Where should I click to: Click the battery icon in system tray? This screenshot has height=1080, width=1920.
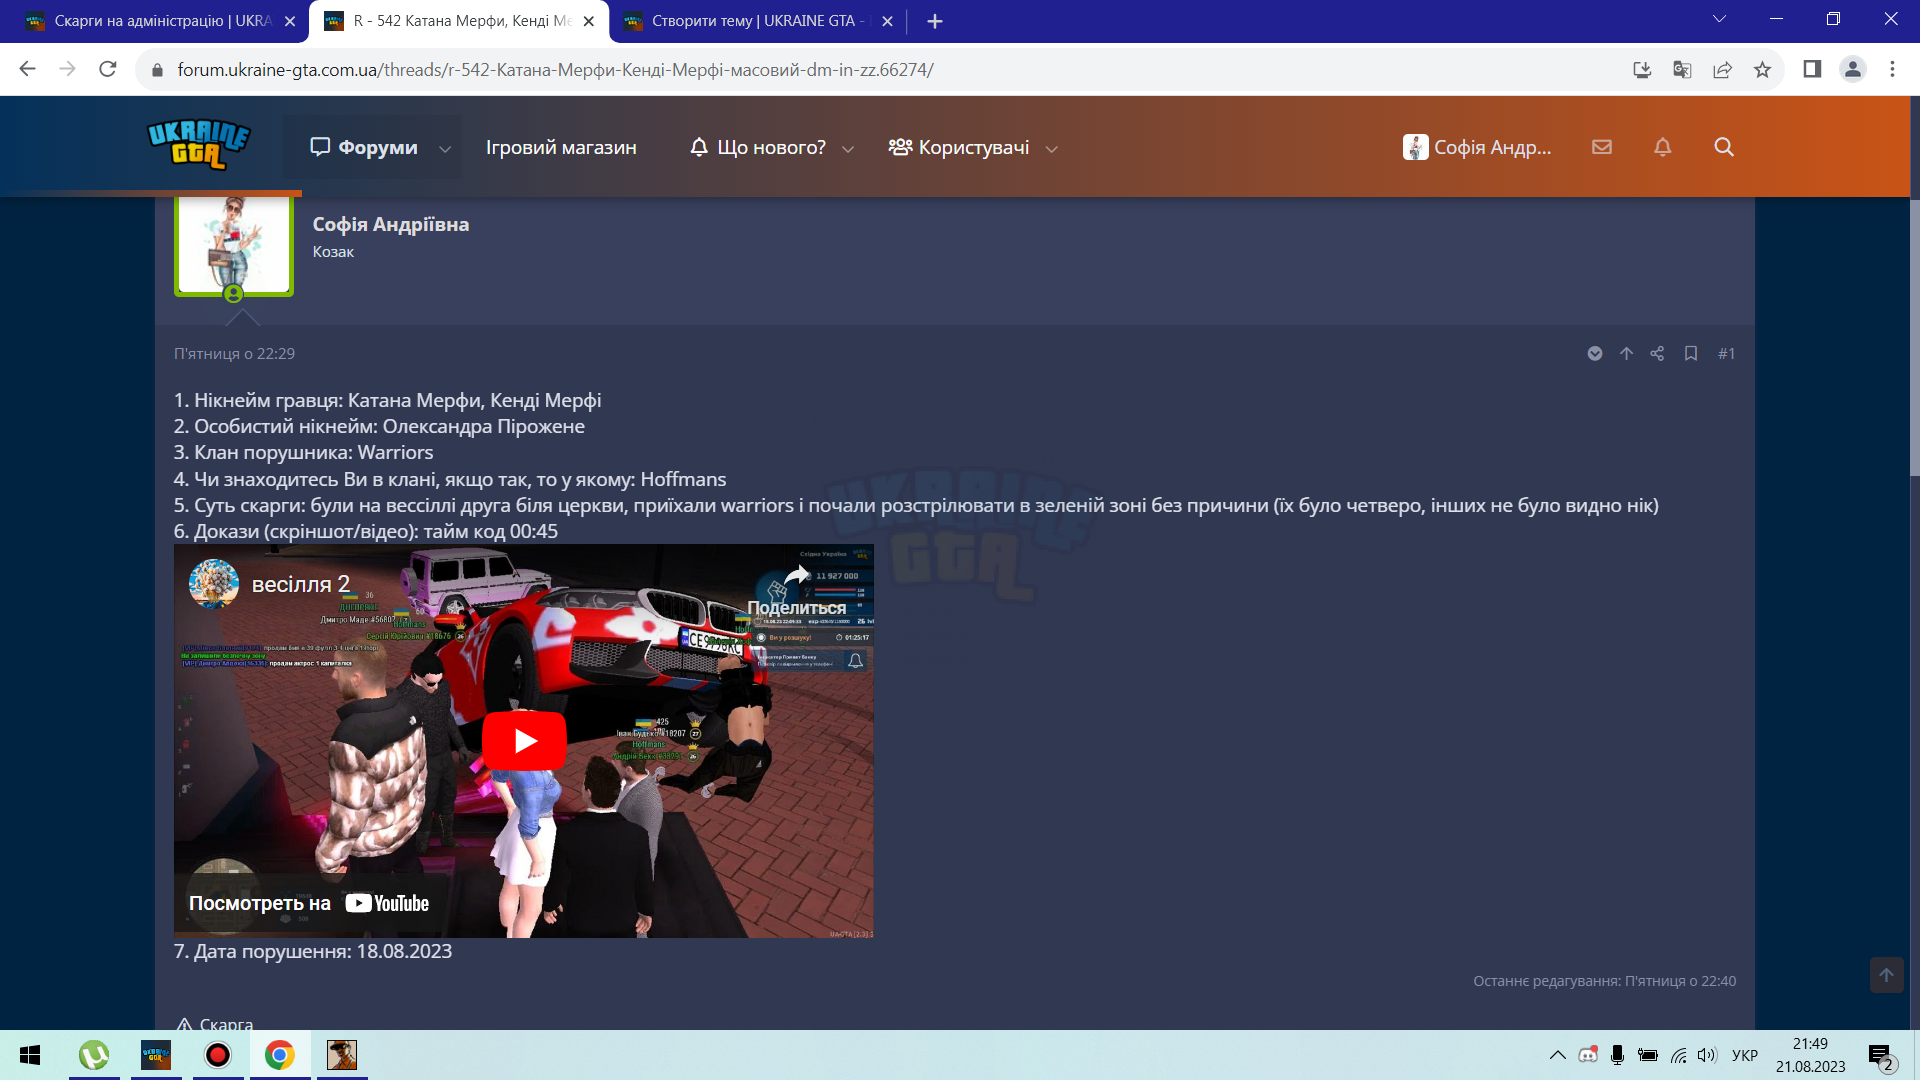(1648, 1055)
